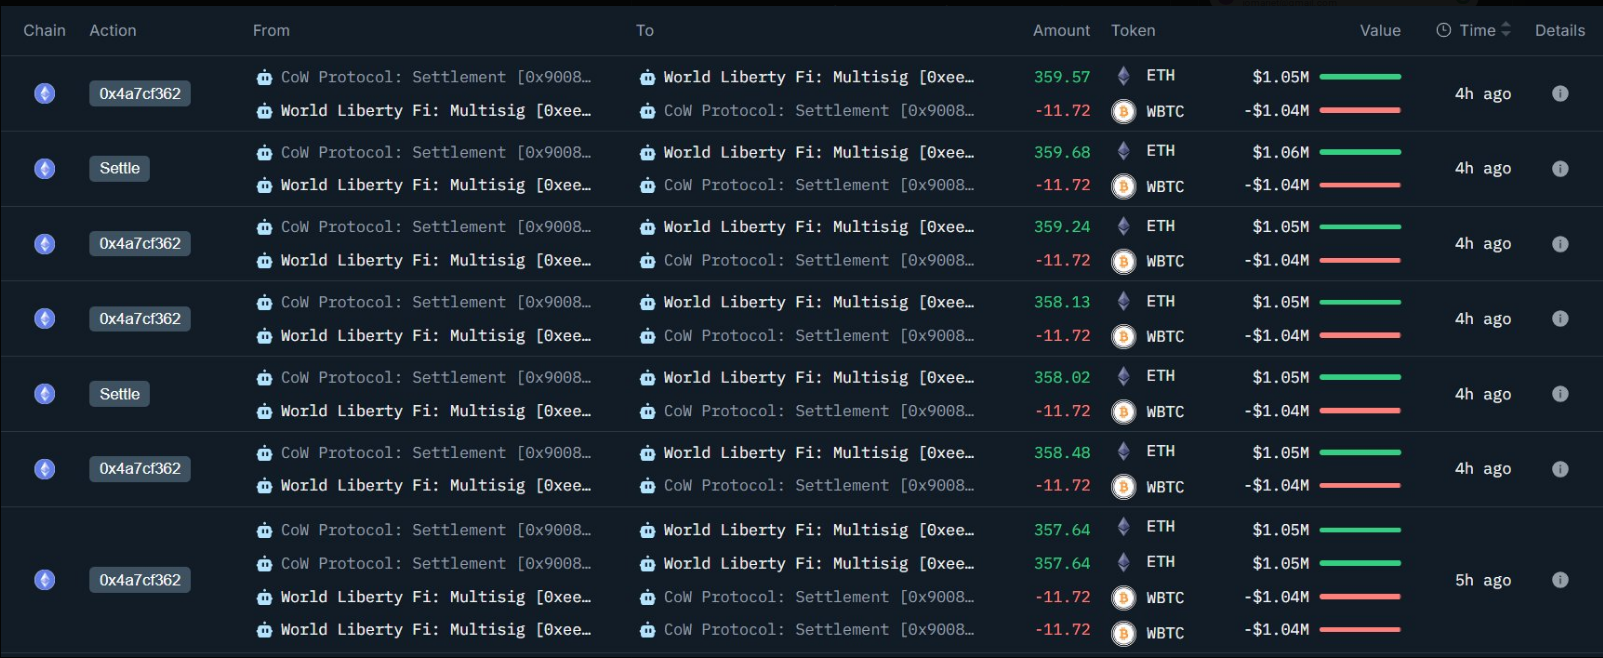The width and height of the screenshot is (1603, 658).
Task: Open World Liberty Fi recipient in the 359.24 ETH line
Action: pyautogui.click(x=817, y=227)
